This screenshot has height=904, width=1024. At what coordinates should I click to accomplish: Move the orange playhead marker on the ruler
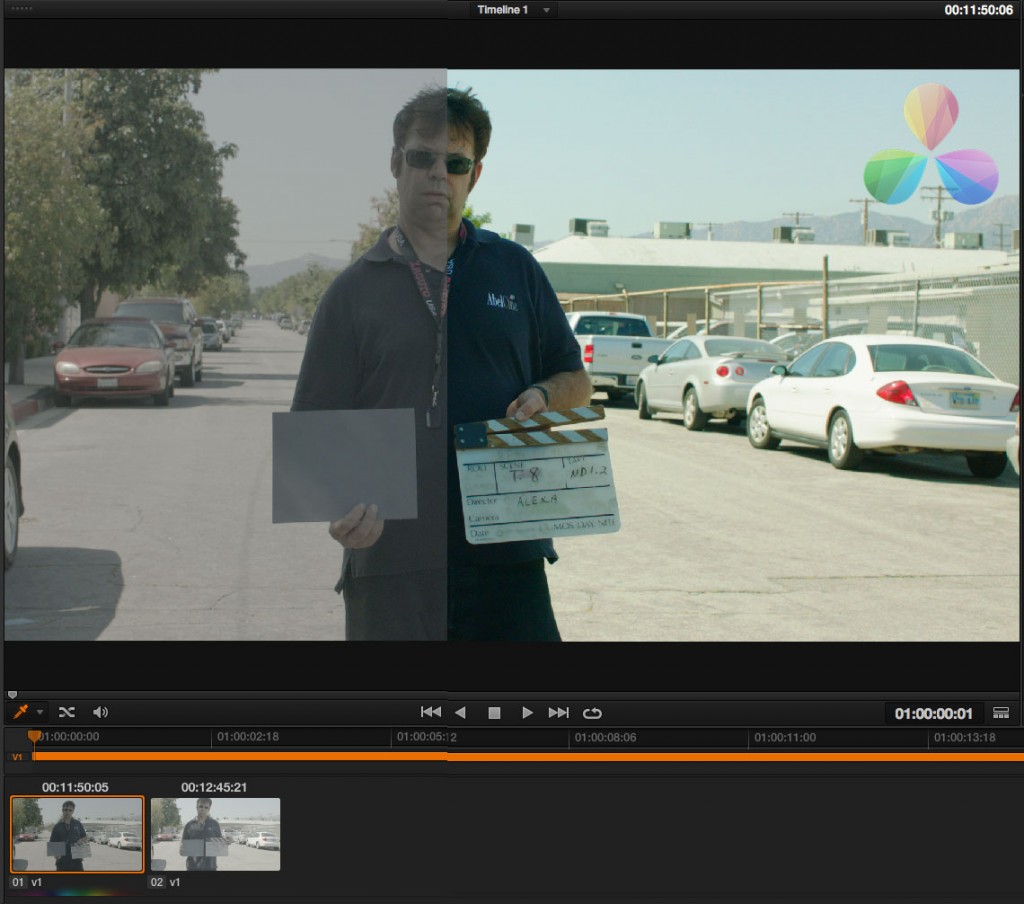click(35, 736)
